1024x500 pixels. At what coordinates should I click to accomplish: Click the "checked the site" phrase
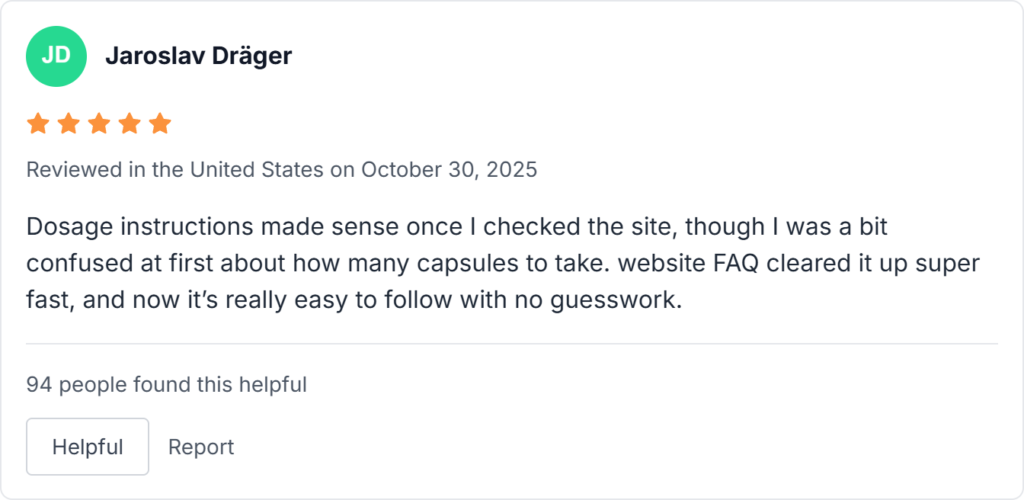click(x=573, y=228)
